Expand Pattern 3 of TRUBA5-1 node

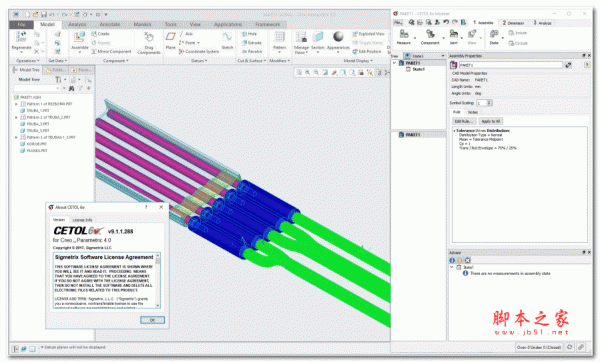click(16, 137)
